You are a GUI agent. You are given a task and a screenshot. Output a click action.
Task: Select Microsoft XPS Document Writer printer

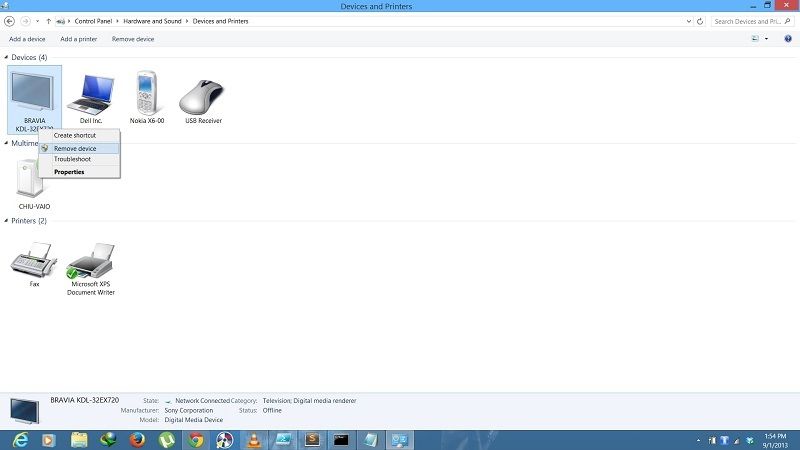[x=91, y=269]
